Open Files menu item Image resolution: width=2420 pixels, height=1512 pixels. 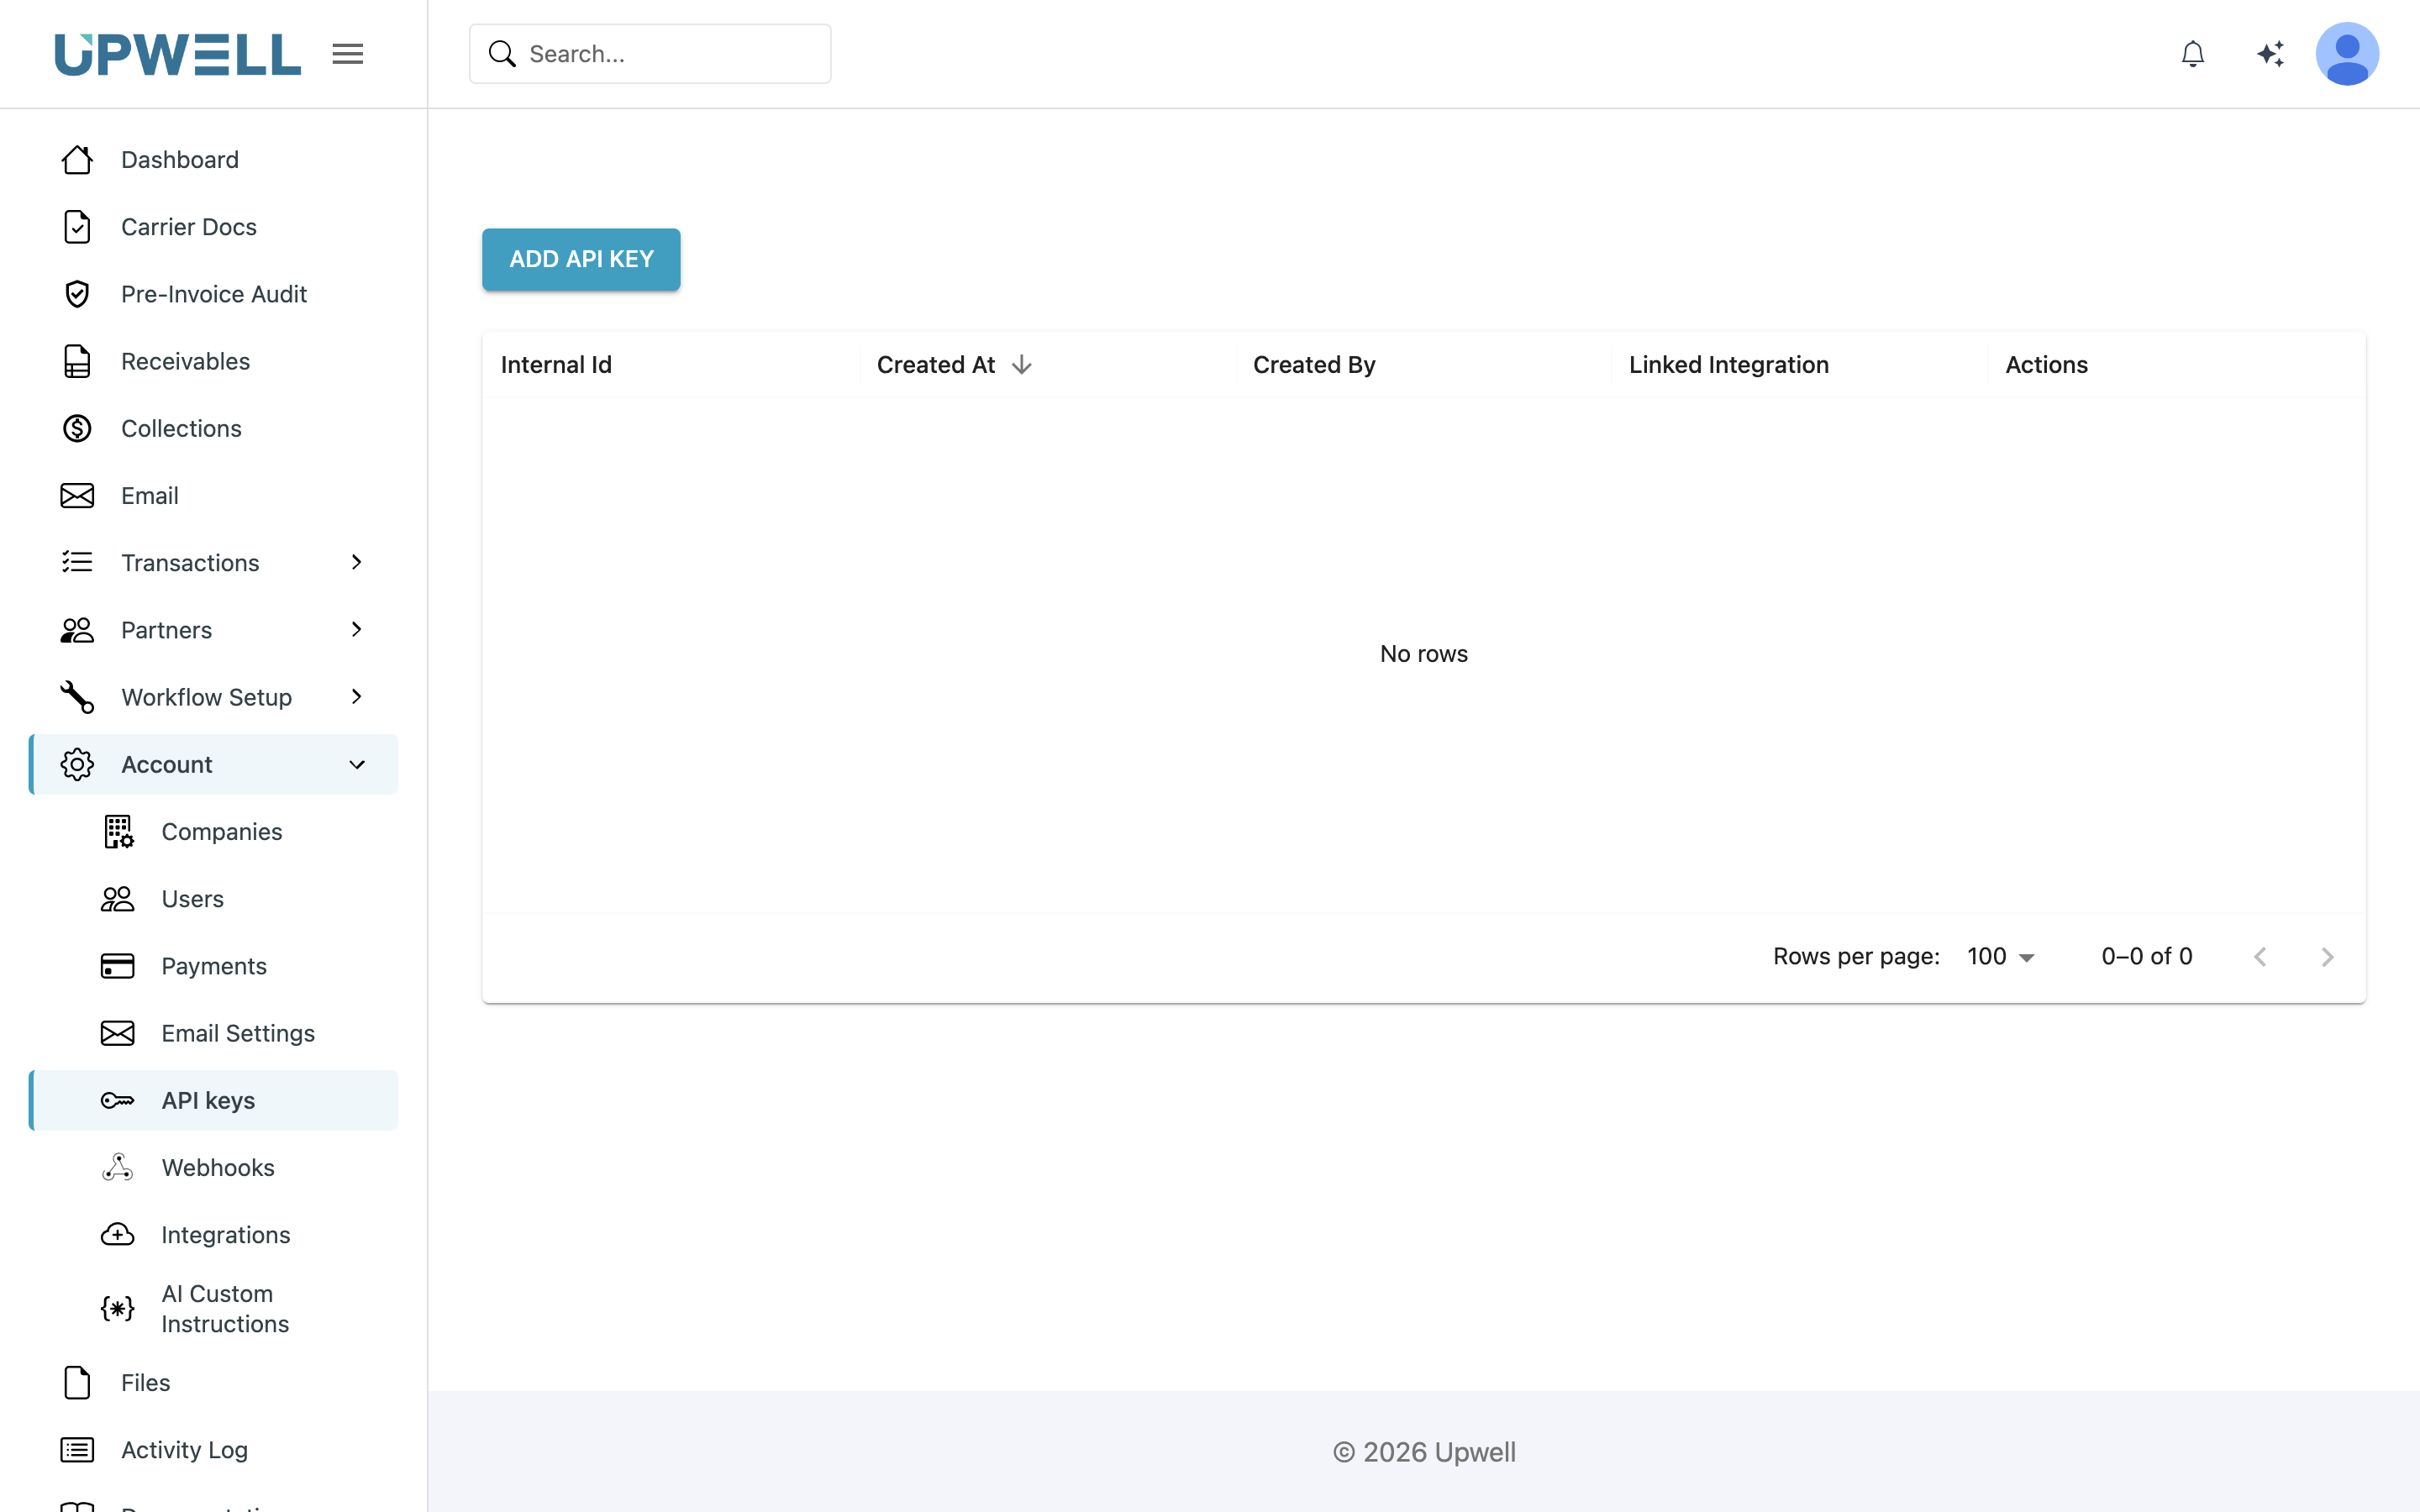coord(214,1383)
